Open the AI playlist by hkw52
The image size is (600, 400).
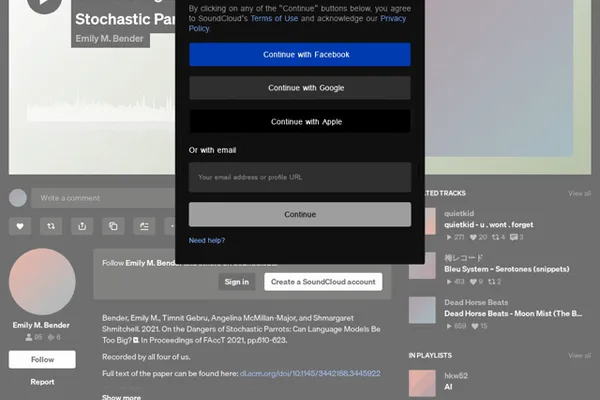448,387
